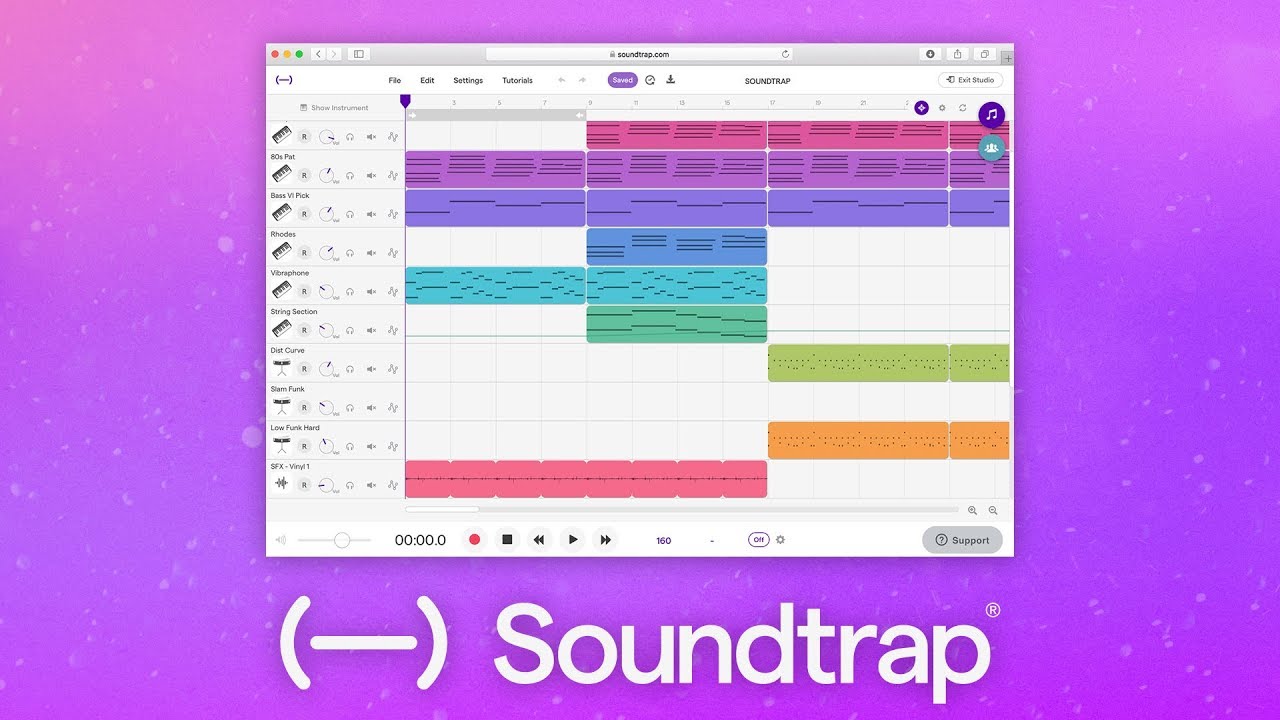1280x720 pixels.
Task: Open the Slam Funk drum kit icon
Action: [x=282, y=407]
